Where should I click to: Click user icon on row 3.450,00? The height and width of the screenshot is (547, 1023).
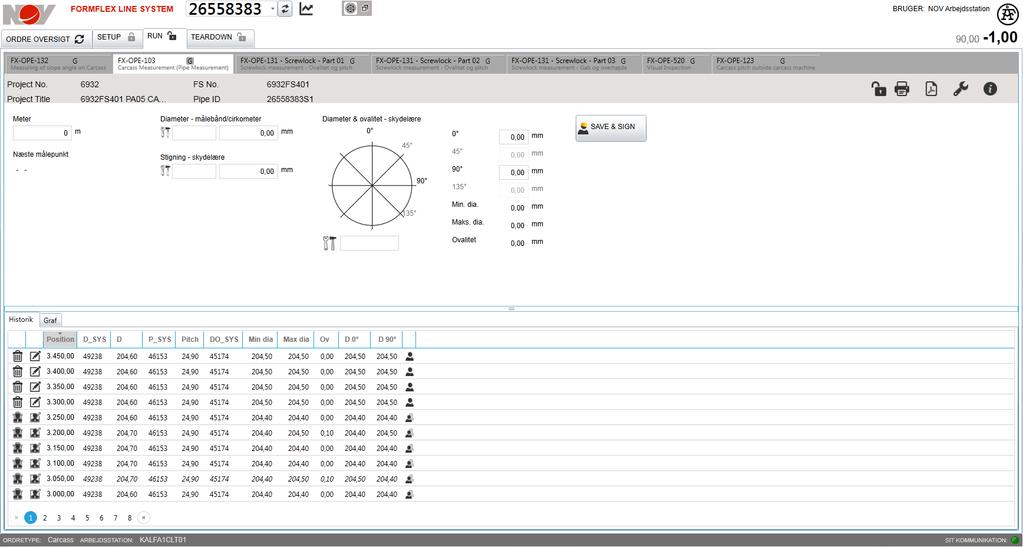pos(409,356)
